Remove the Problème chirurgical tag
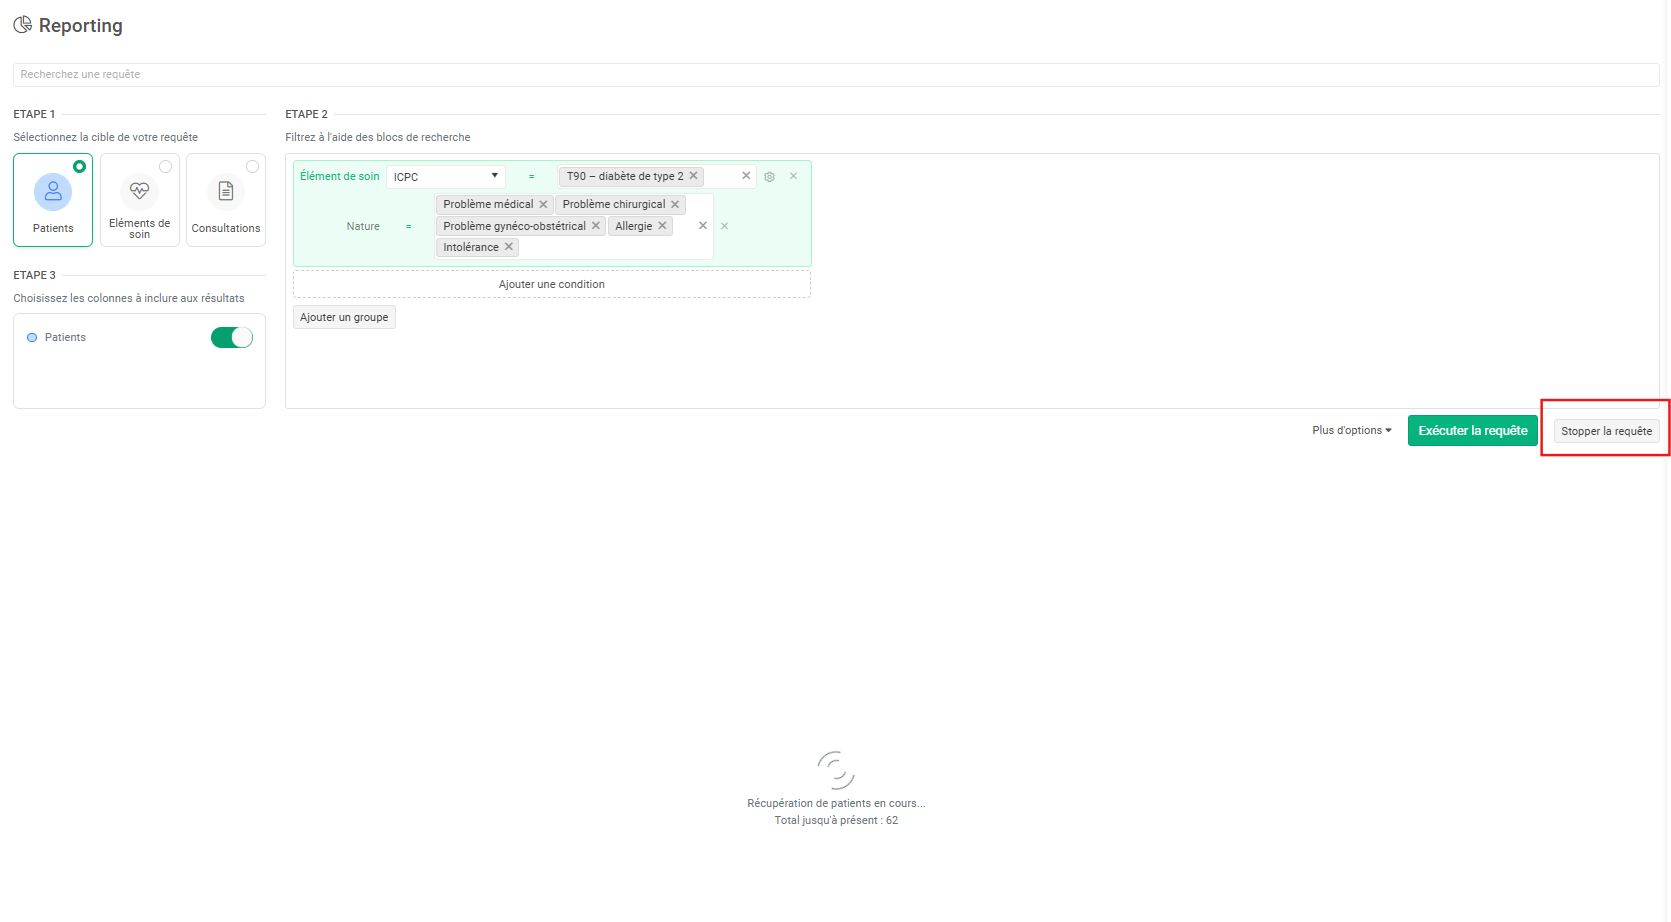Screen dimensions: 1671x922 pyautogui.click(x=675, y=204)
